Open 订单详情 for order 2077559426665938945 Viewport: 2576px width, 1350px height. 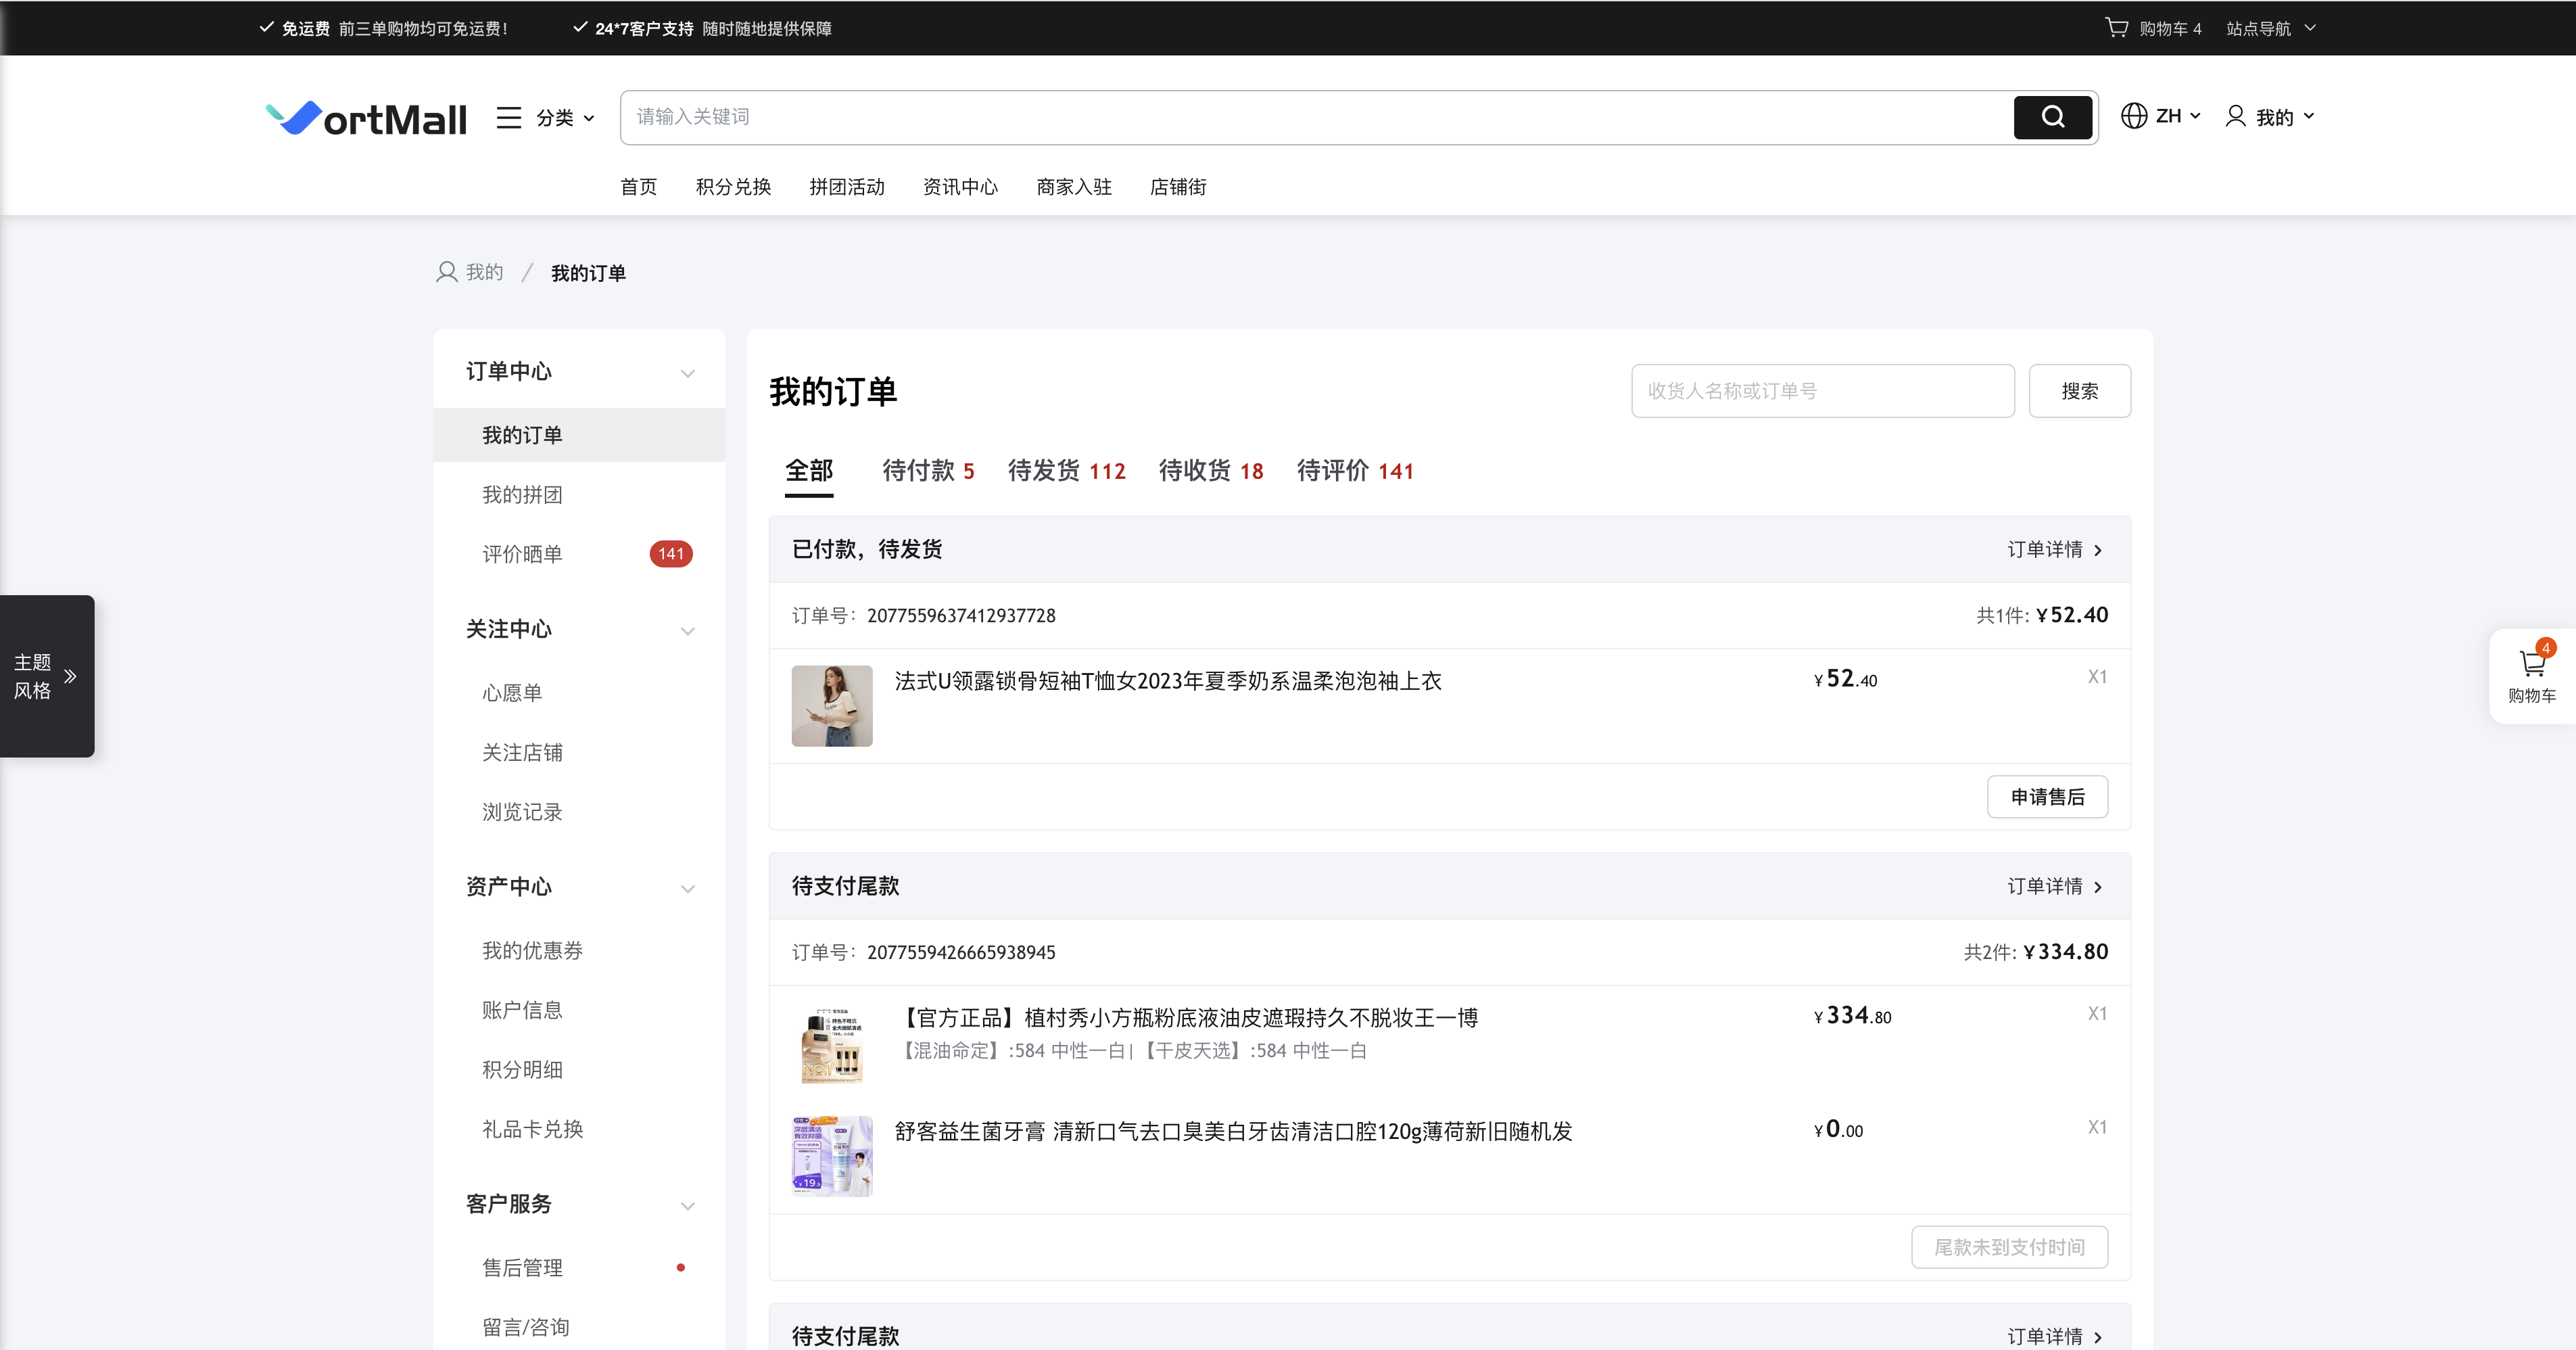click(x=2055, y=887)
